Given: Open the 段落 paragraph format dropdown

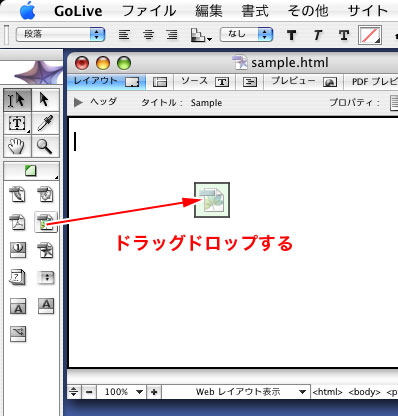Looking at the screenshot, I should [60, 34].
